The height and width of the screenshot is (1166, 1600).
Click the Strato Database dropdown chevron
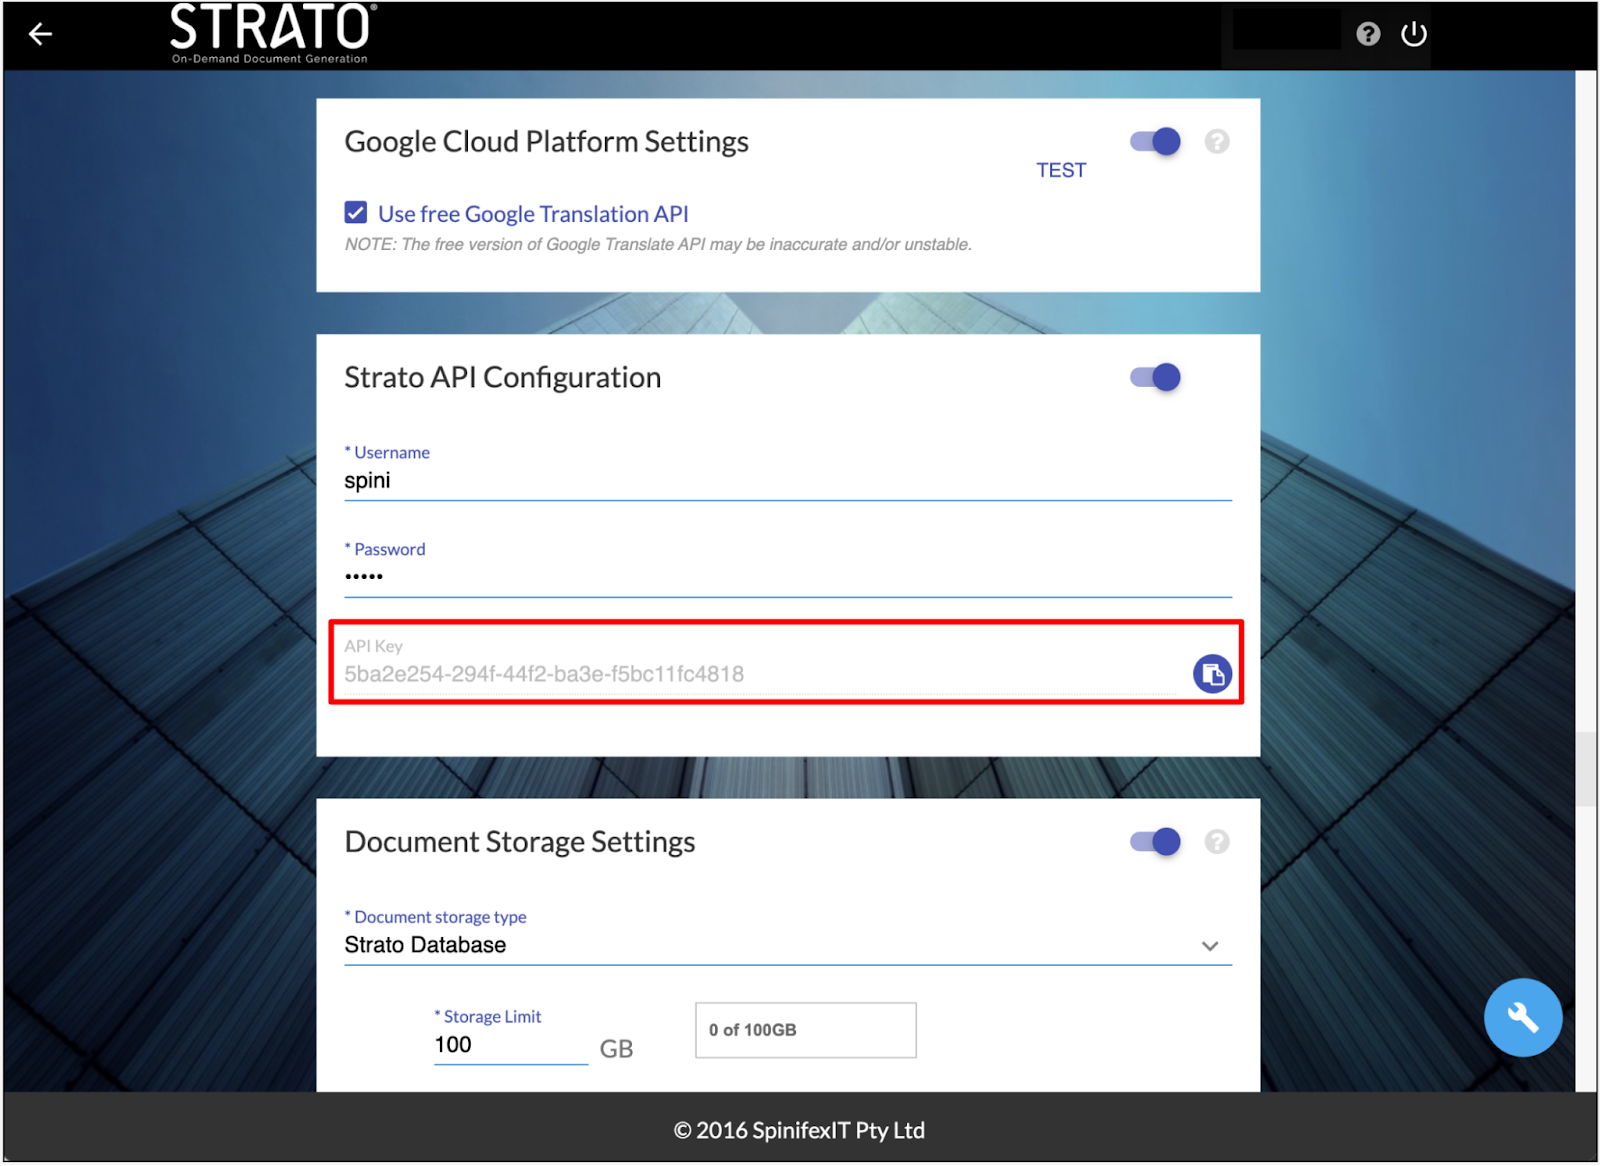tap(1209, 946)
